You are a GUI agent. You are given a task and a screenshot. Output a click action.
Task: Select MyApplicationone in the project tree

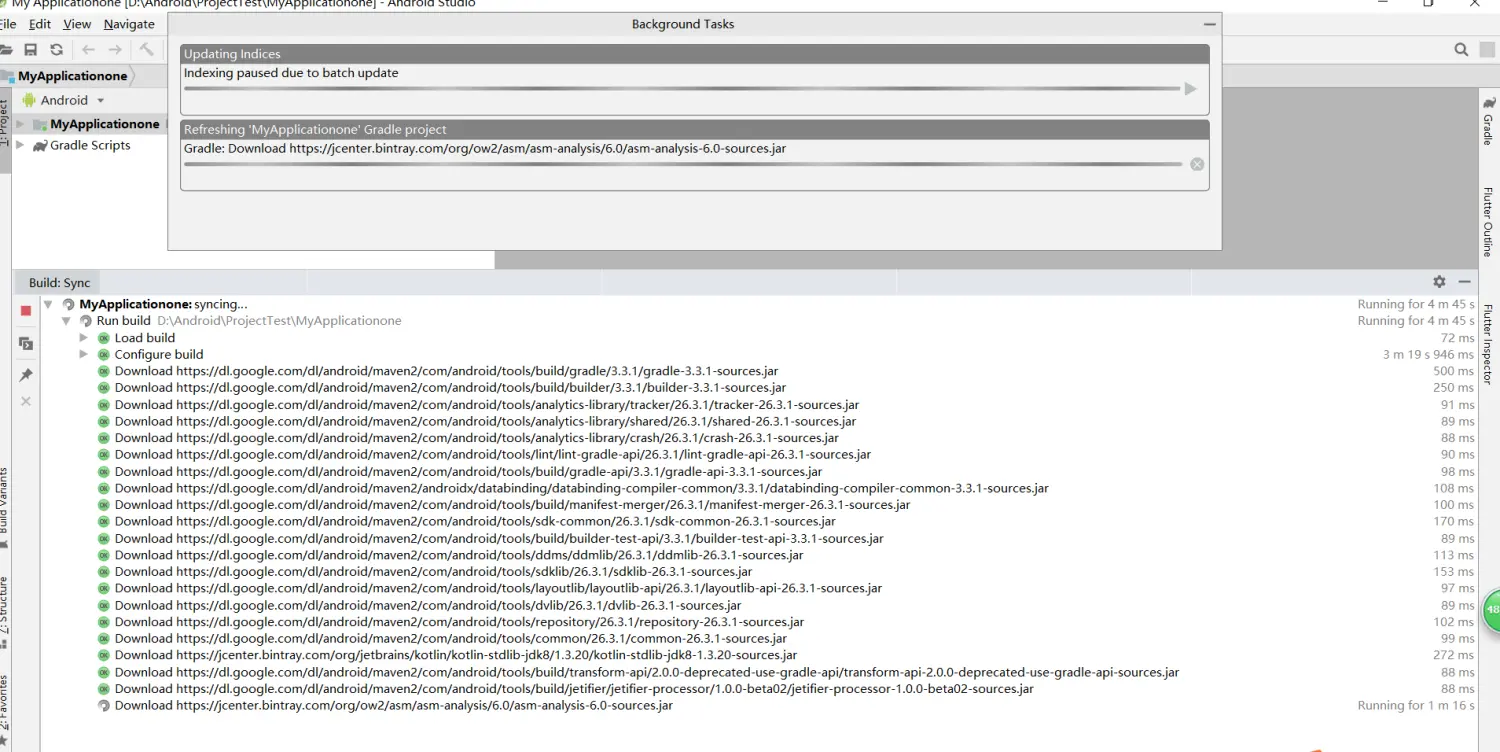point(105,124)
